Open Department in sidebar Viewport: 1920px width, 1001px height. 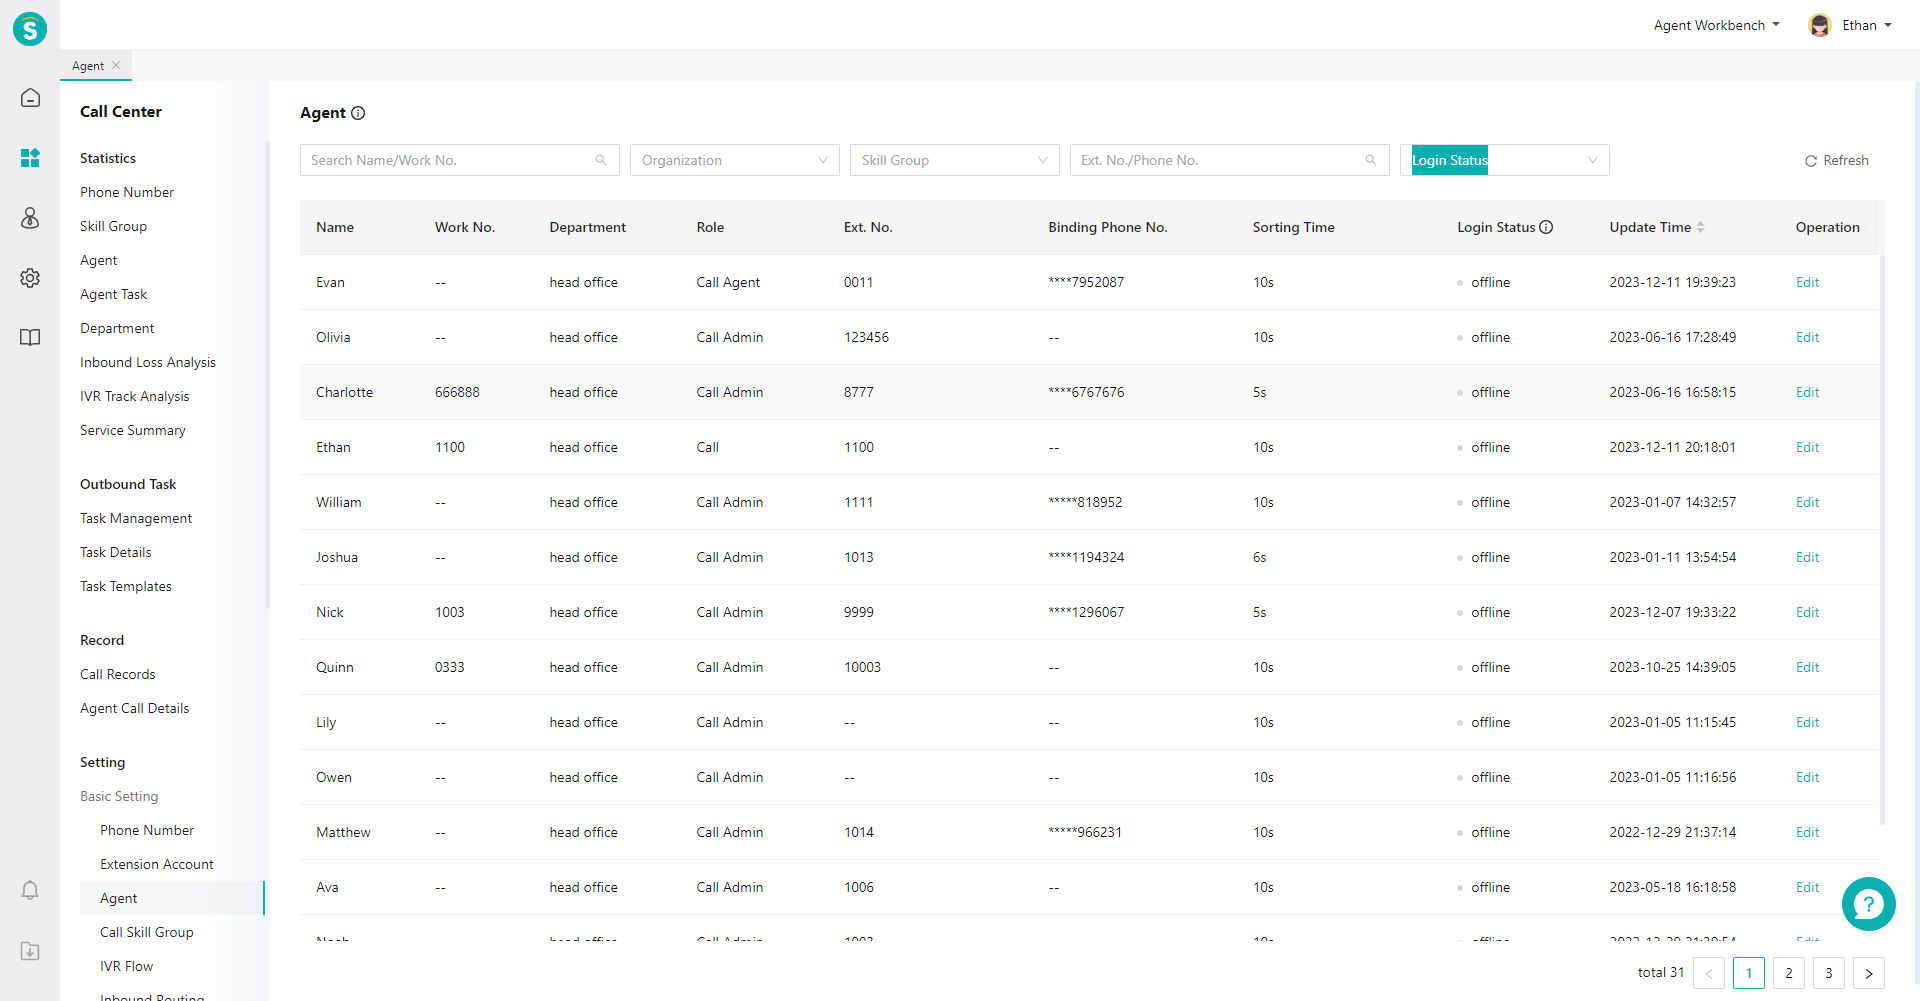(x=117, y=328)
